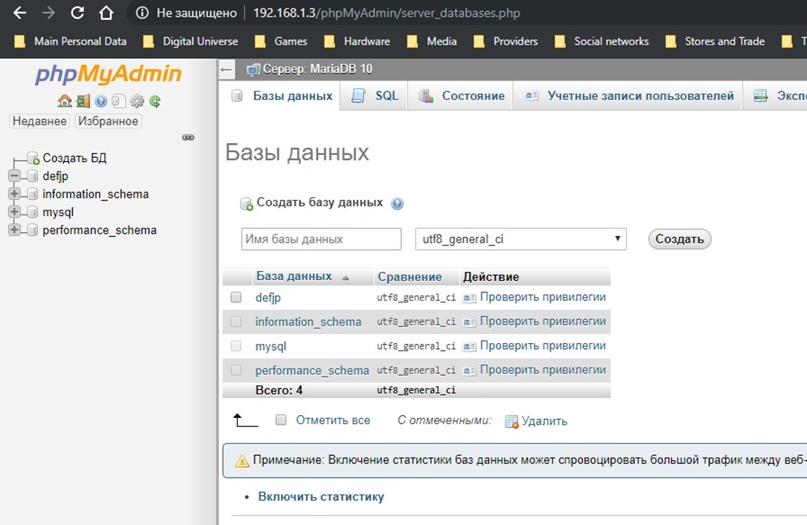Click browser reload page icon
Image resolution: width=807 pixels, height=525 pixels.
[78, 14]
